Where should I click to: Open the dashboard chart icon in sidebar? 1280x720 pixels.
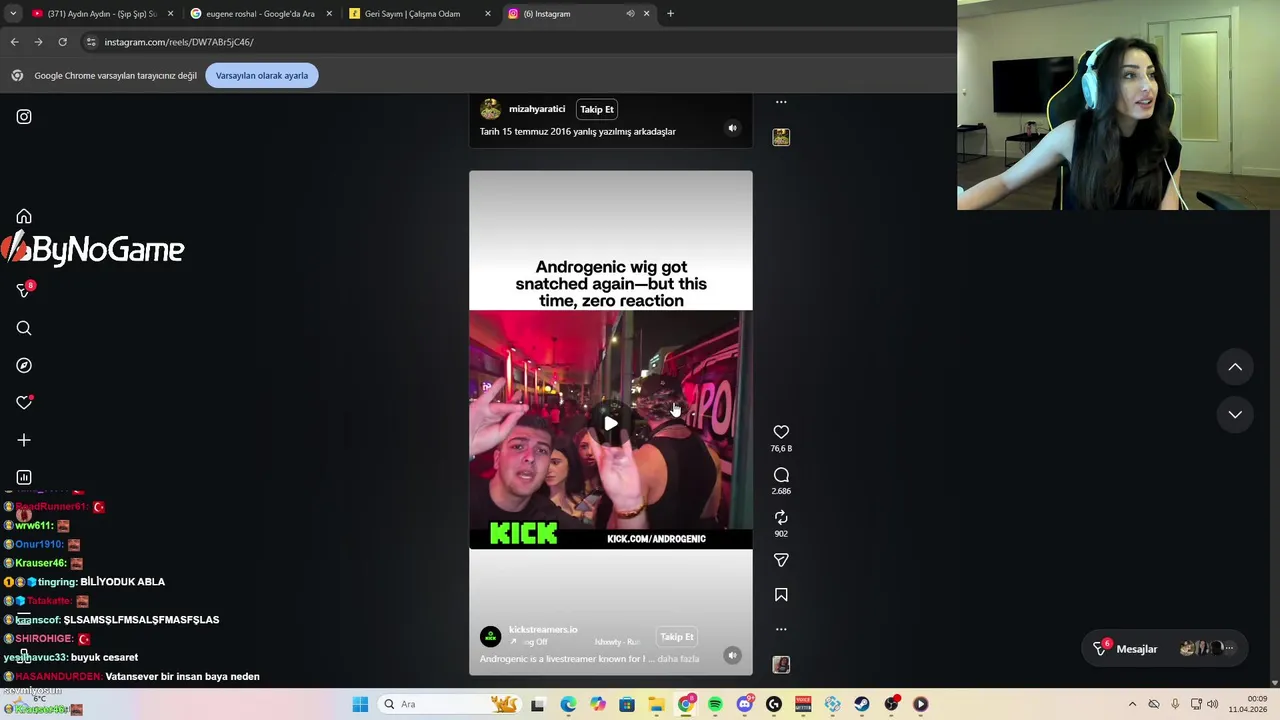pyautogui.click(x=24, y=477)
